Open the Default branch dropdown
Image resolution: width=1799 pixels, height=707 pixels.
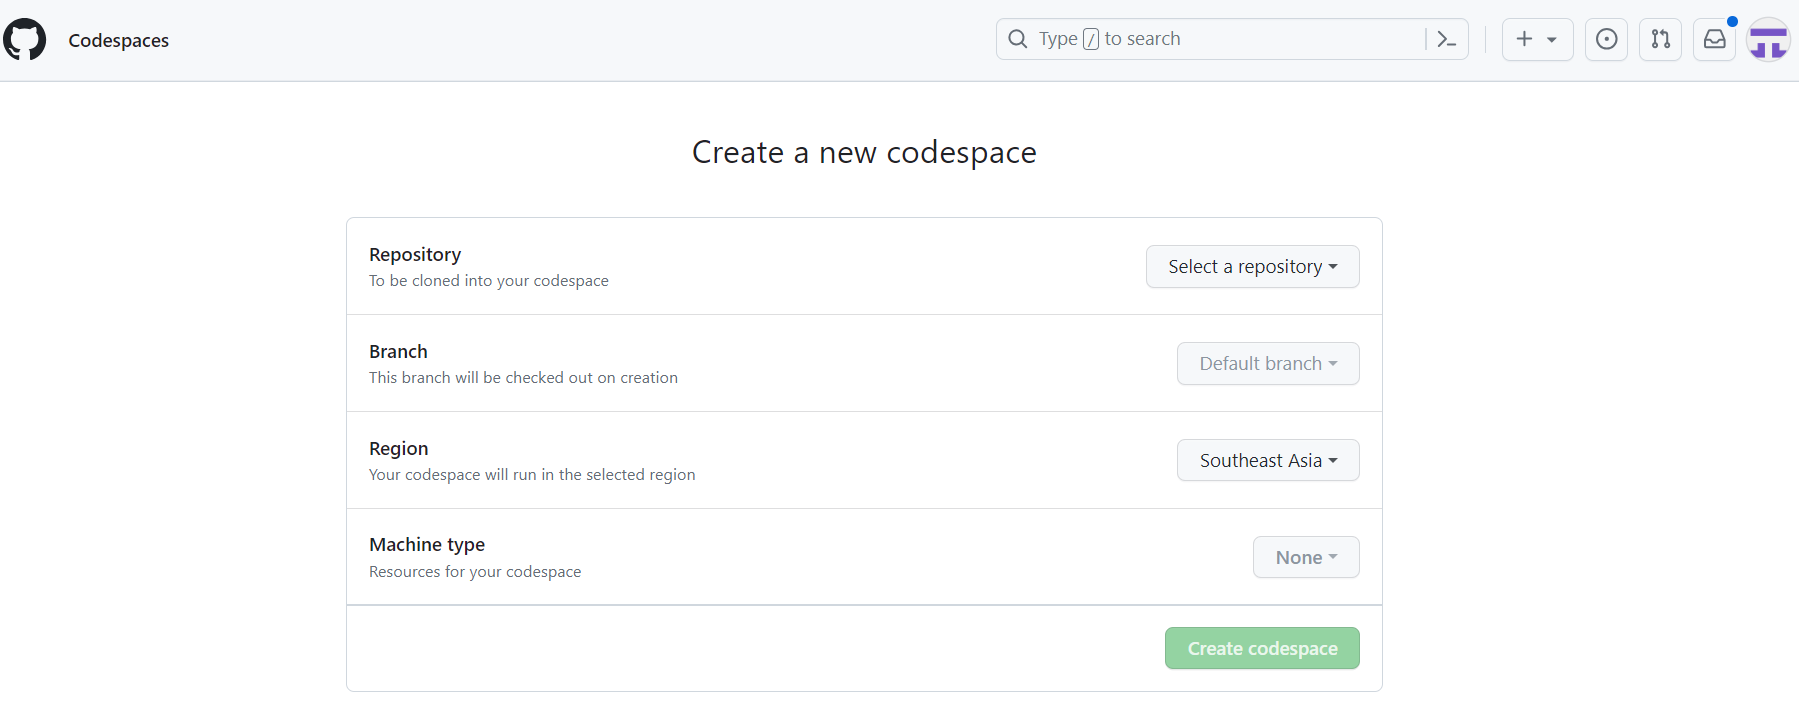(1267, 364)
